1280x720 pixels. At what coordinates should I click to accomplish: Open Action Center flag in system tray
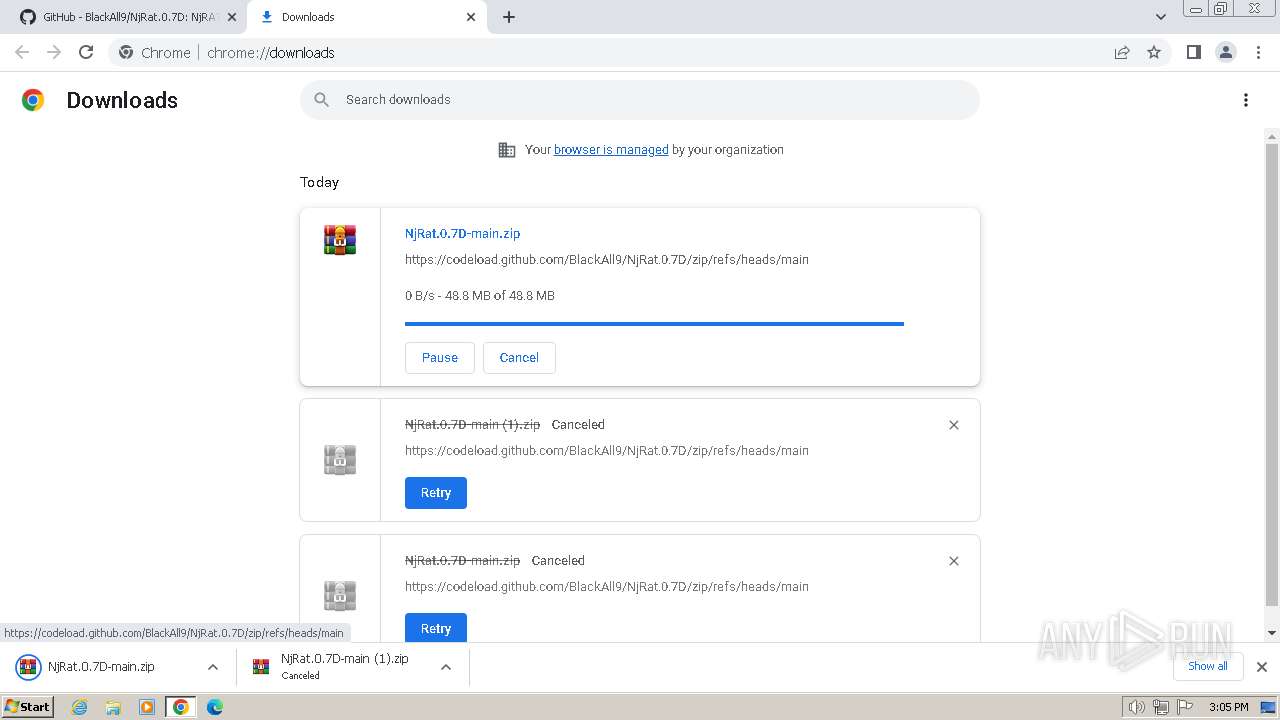pos(1185,707)
